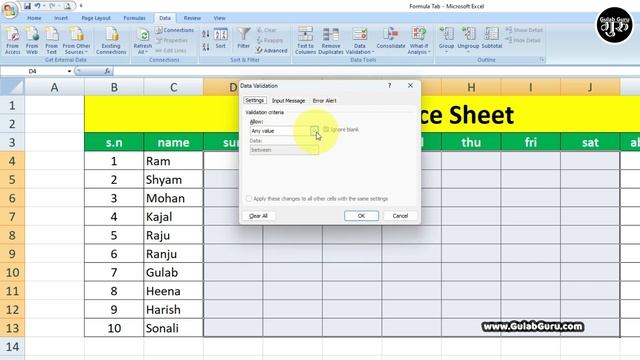The height and width of the screenshot is (360, 640).
Task: Click the Subtotal icon
Action: [x=491, y=38]
